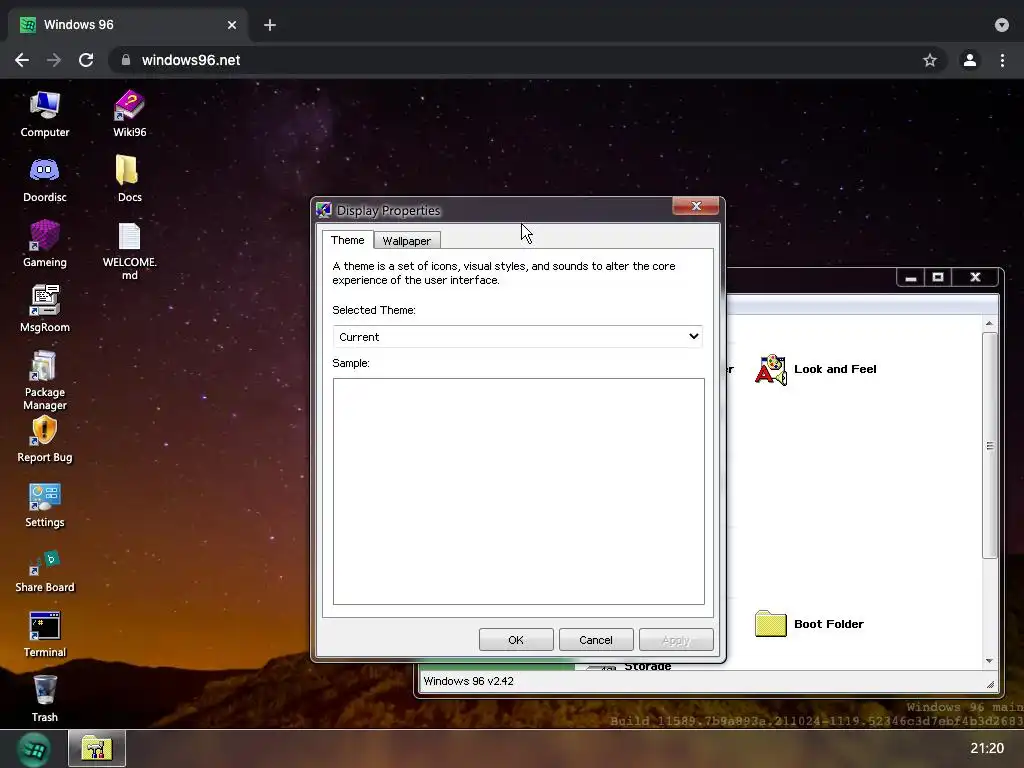Open the Report Bug shield icon
Image resolution: width=1024 pixels, height=768 pixels.
tap(44, 439)
